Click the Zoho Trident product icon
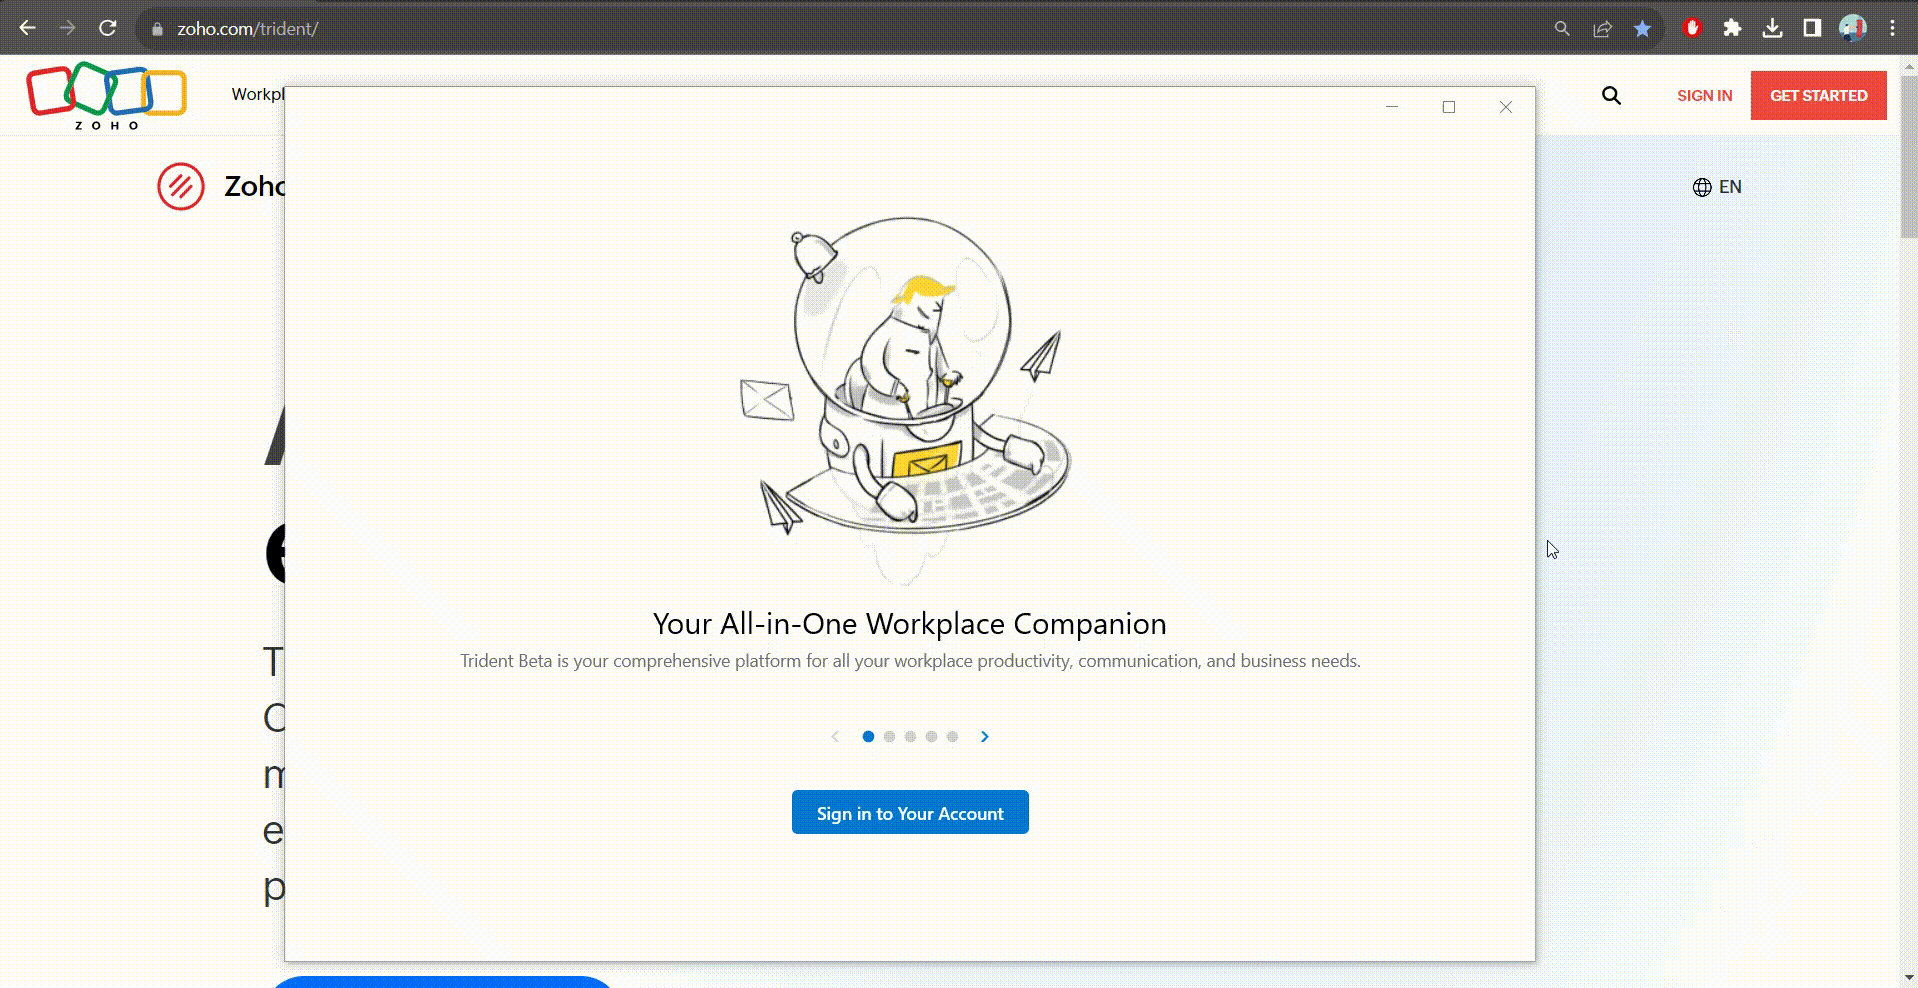Viewport: 1918px width, 988px height. click(x=181, y=186)
